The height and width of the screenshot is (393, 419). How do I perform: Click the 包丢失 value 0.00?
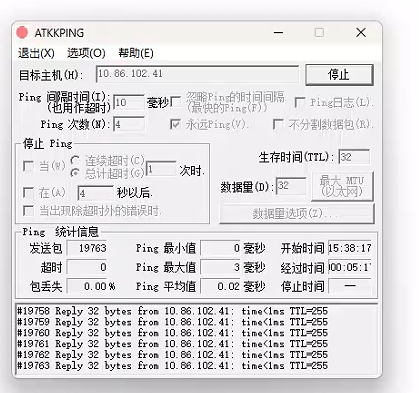coord(87,286)
